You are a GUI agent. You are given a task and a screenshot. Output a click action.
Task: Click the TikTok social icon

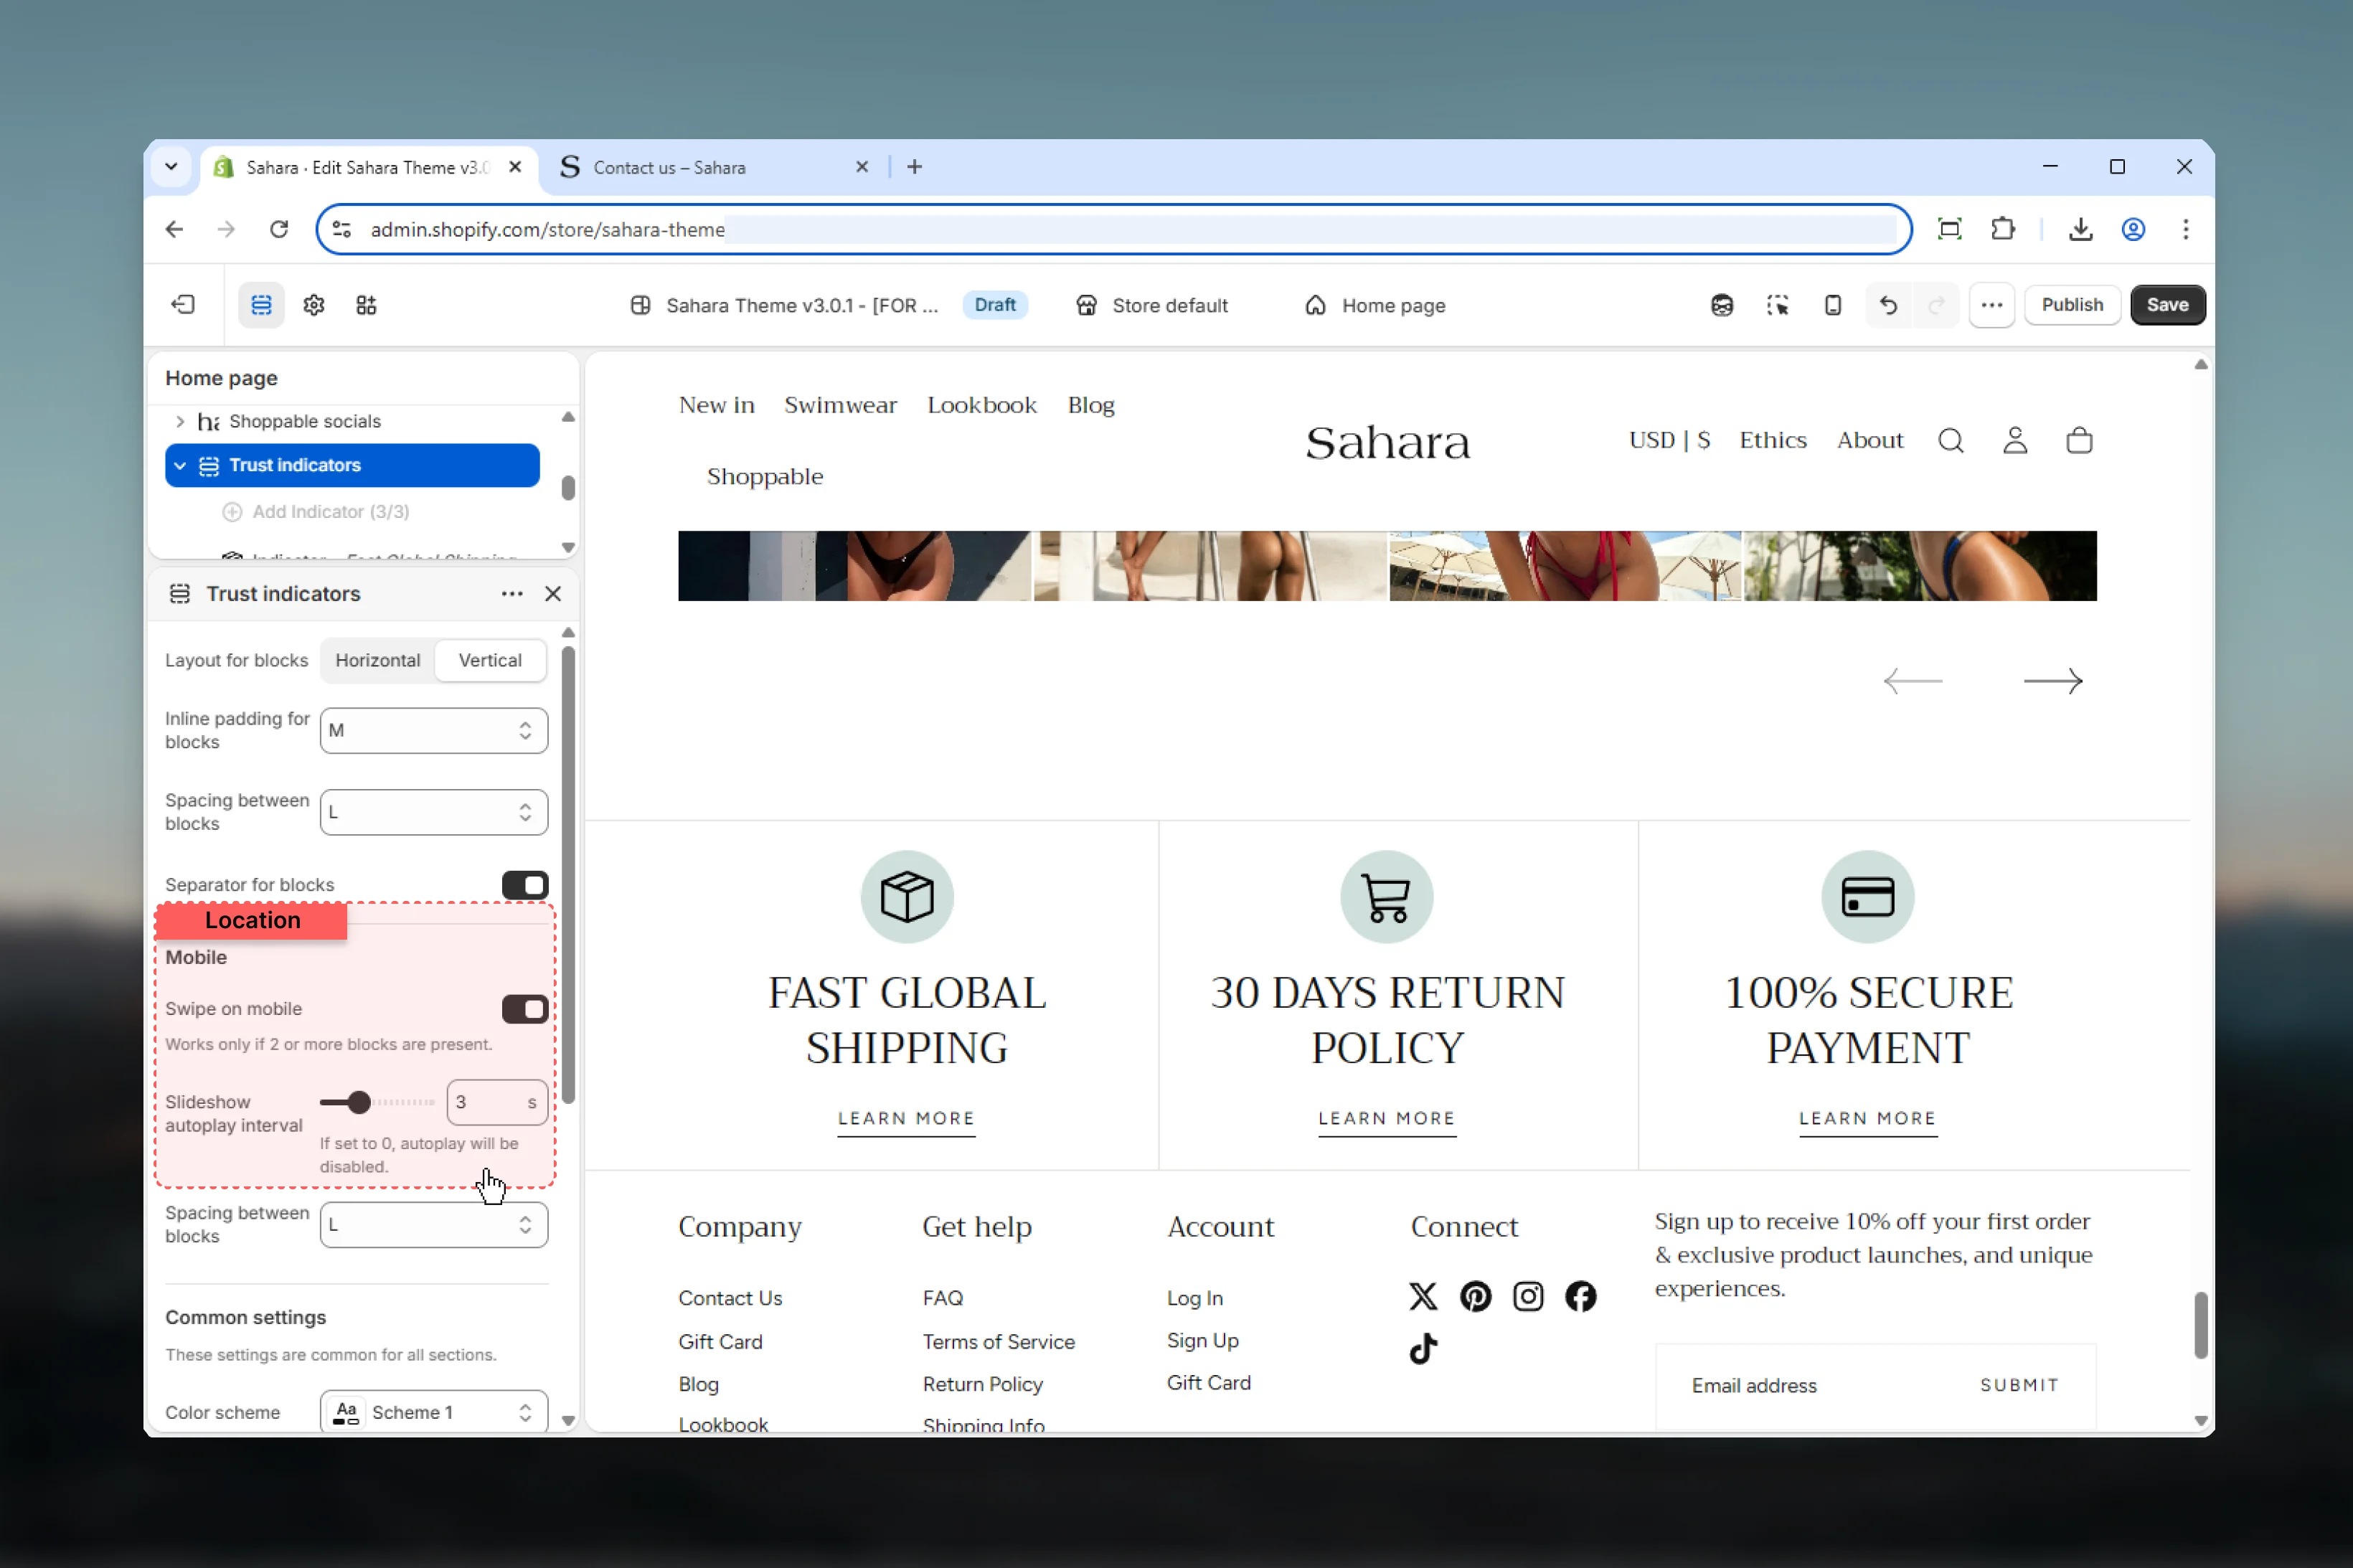[x=1422, y=1349]
